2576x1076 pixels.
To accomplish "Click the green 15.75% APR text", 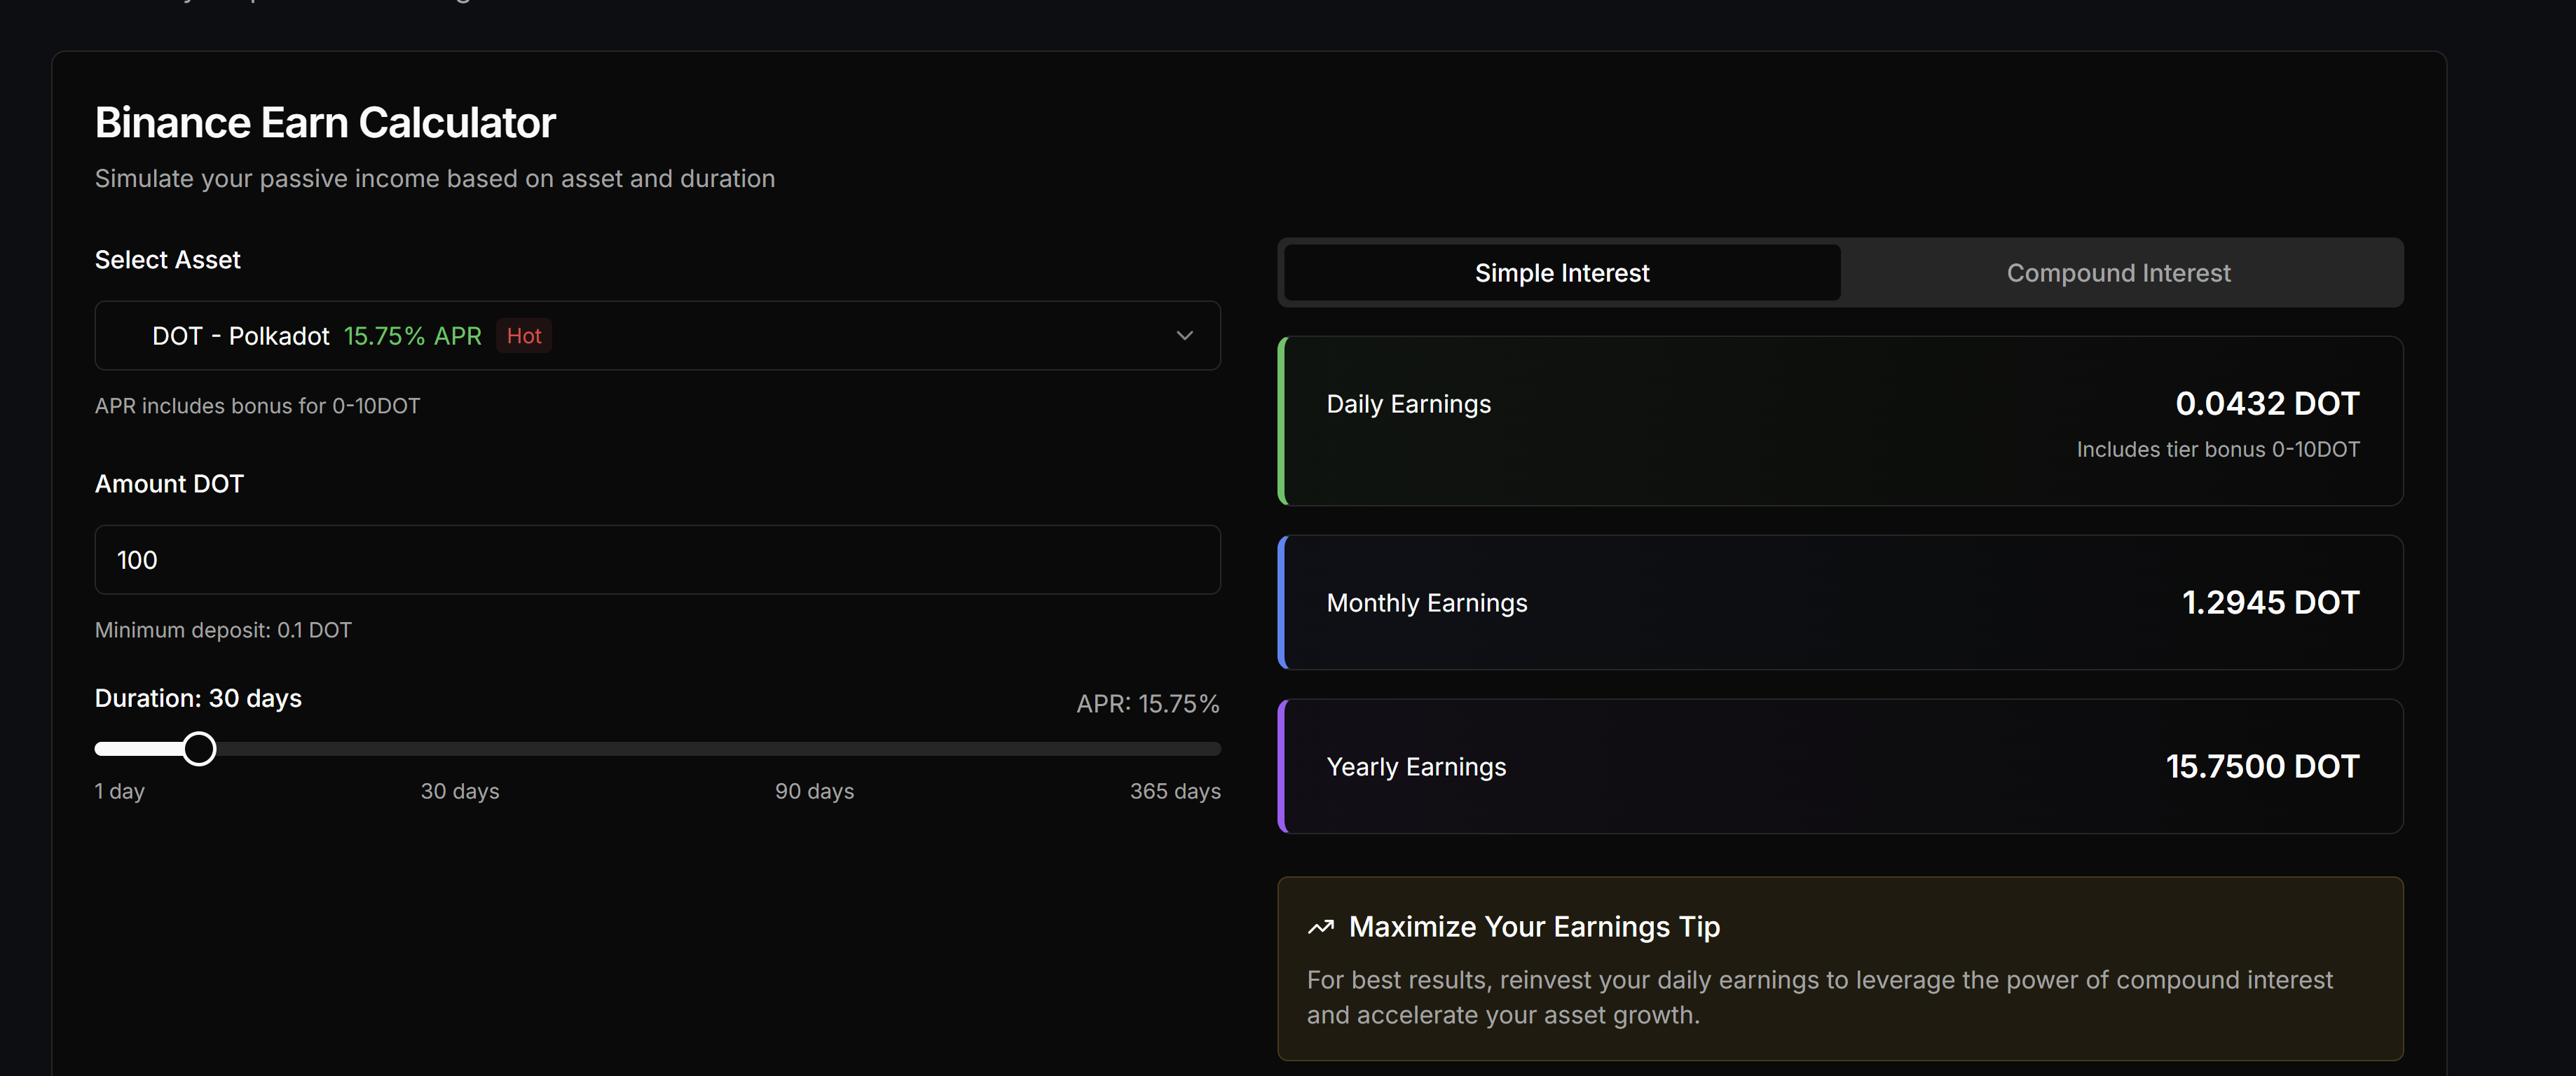I will pos(413,336).
